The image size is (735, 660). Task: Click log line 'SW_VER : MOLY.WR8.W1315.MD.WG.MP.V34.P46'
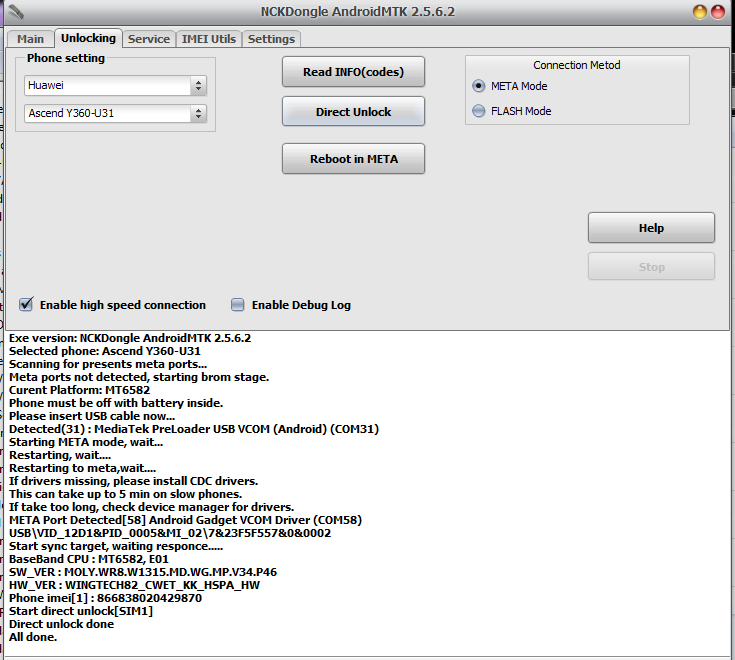tap(142, 572)
